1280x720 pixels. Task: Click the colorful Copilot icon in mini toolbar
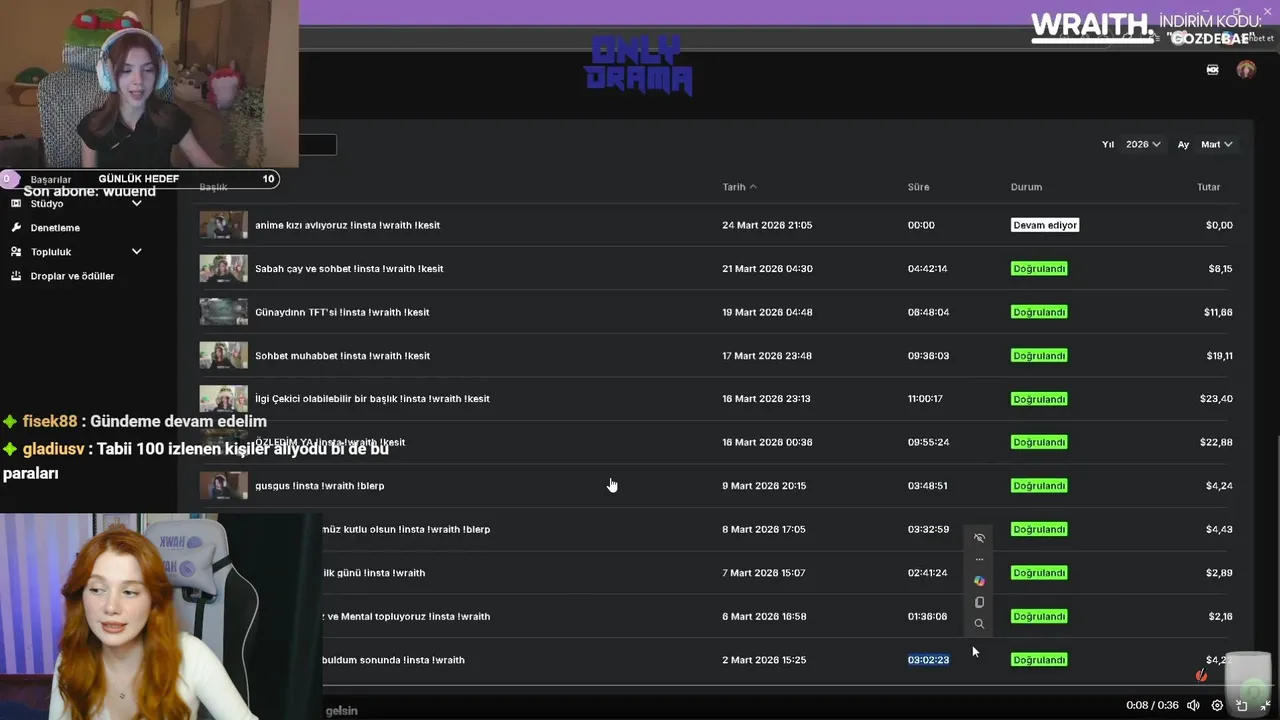click(x=979, y=581)
